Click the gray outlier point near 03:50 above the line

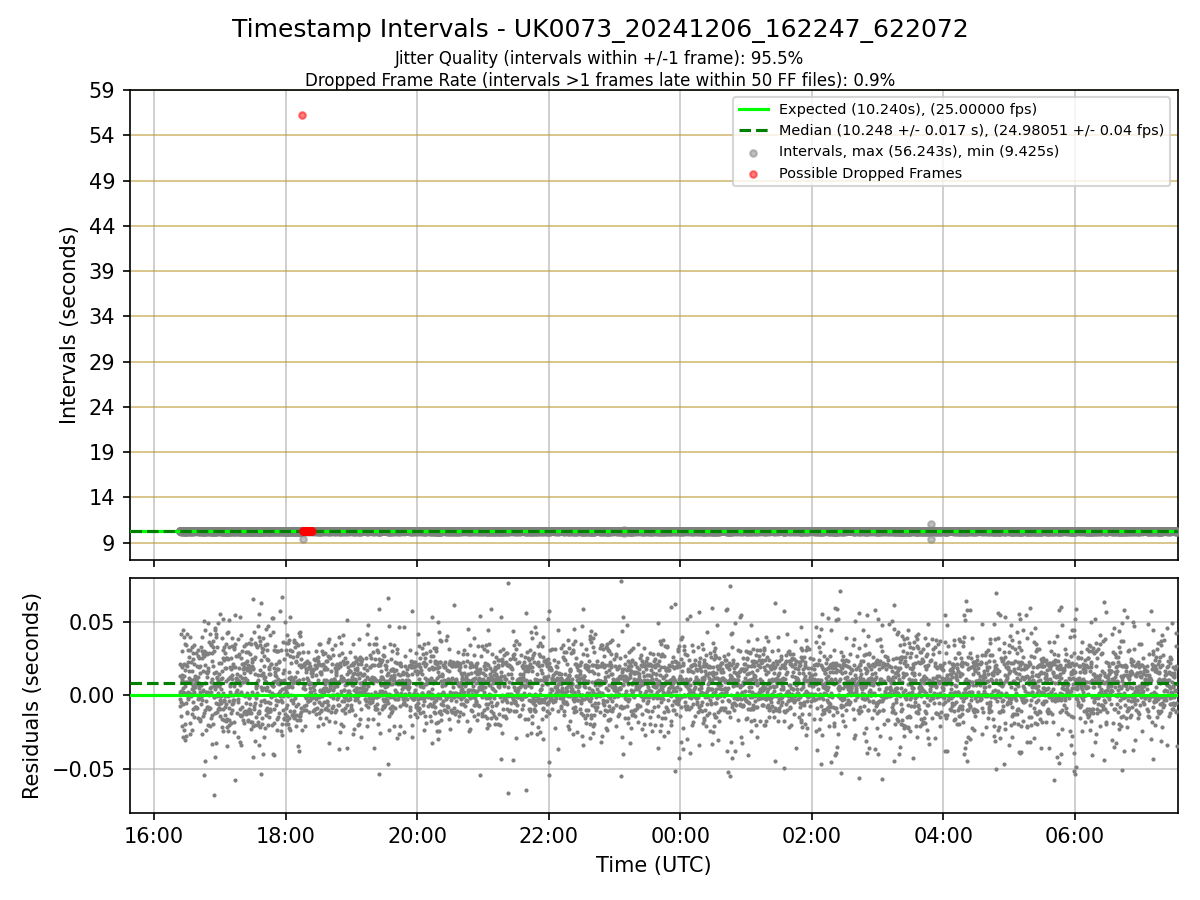click(x=931, y=524)
